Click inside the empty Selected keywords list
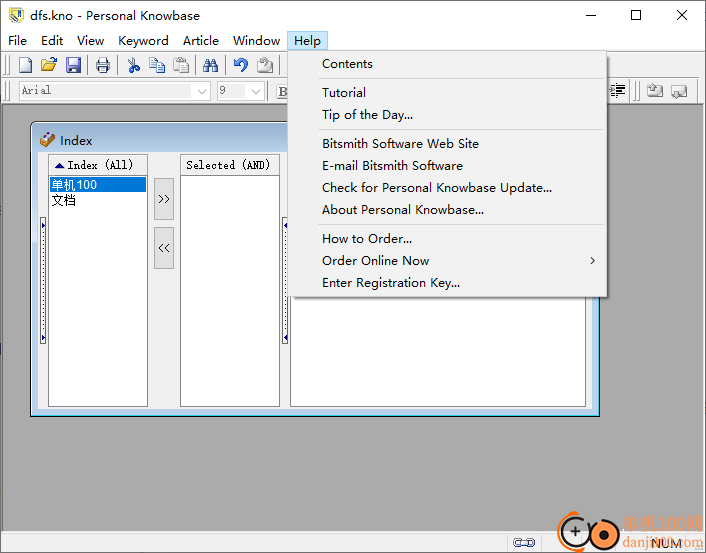 [230, 290]
